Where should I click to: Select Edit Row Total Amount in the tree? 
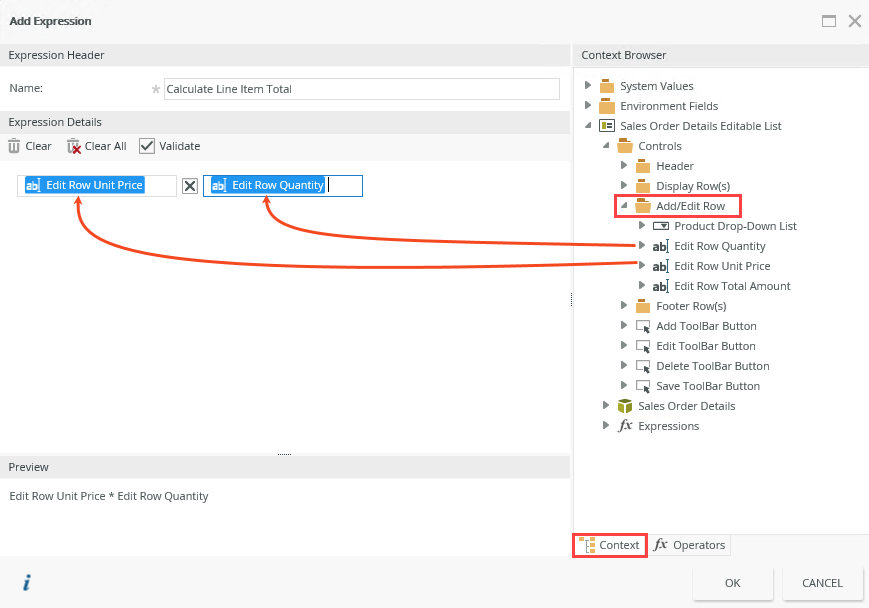(x=732, y=286)
